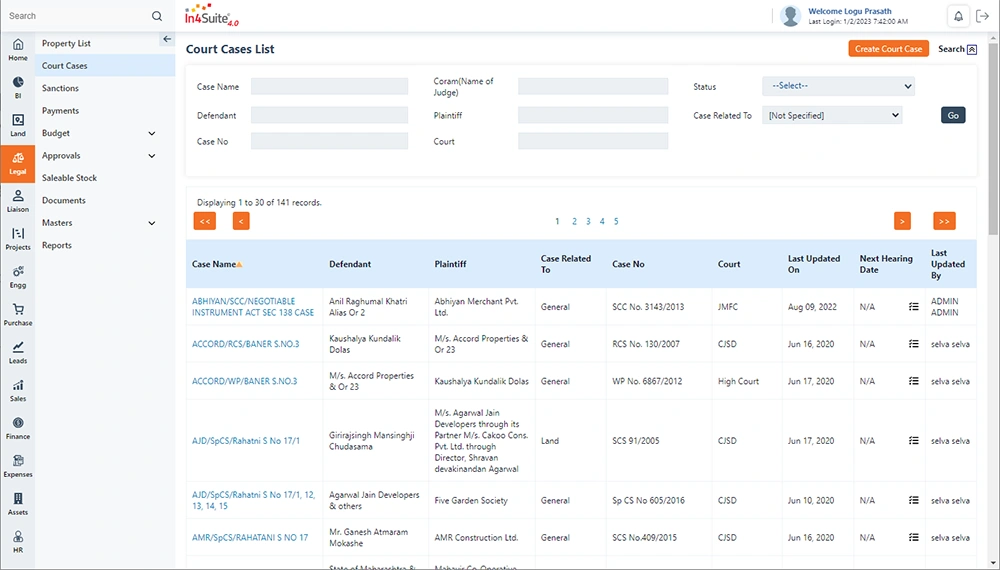Expand the Masters submenu
The image size is (1000, 570).
152,223
